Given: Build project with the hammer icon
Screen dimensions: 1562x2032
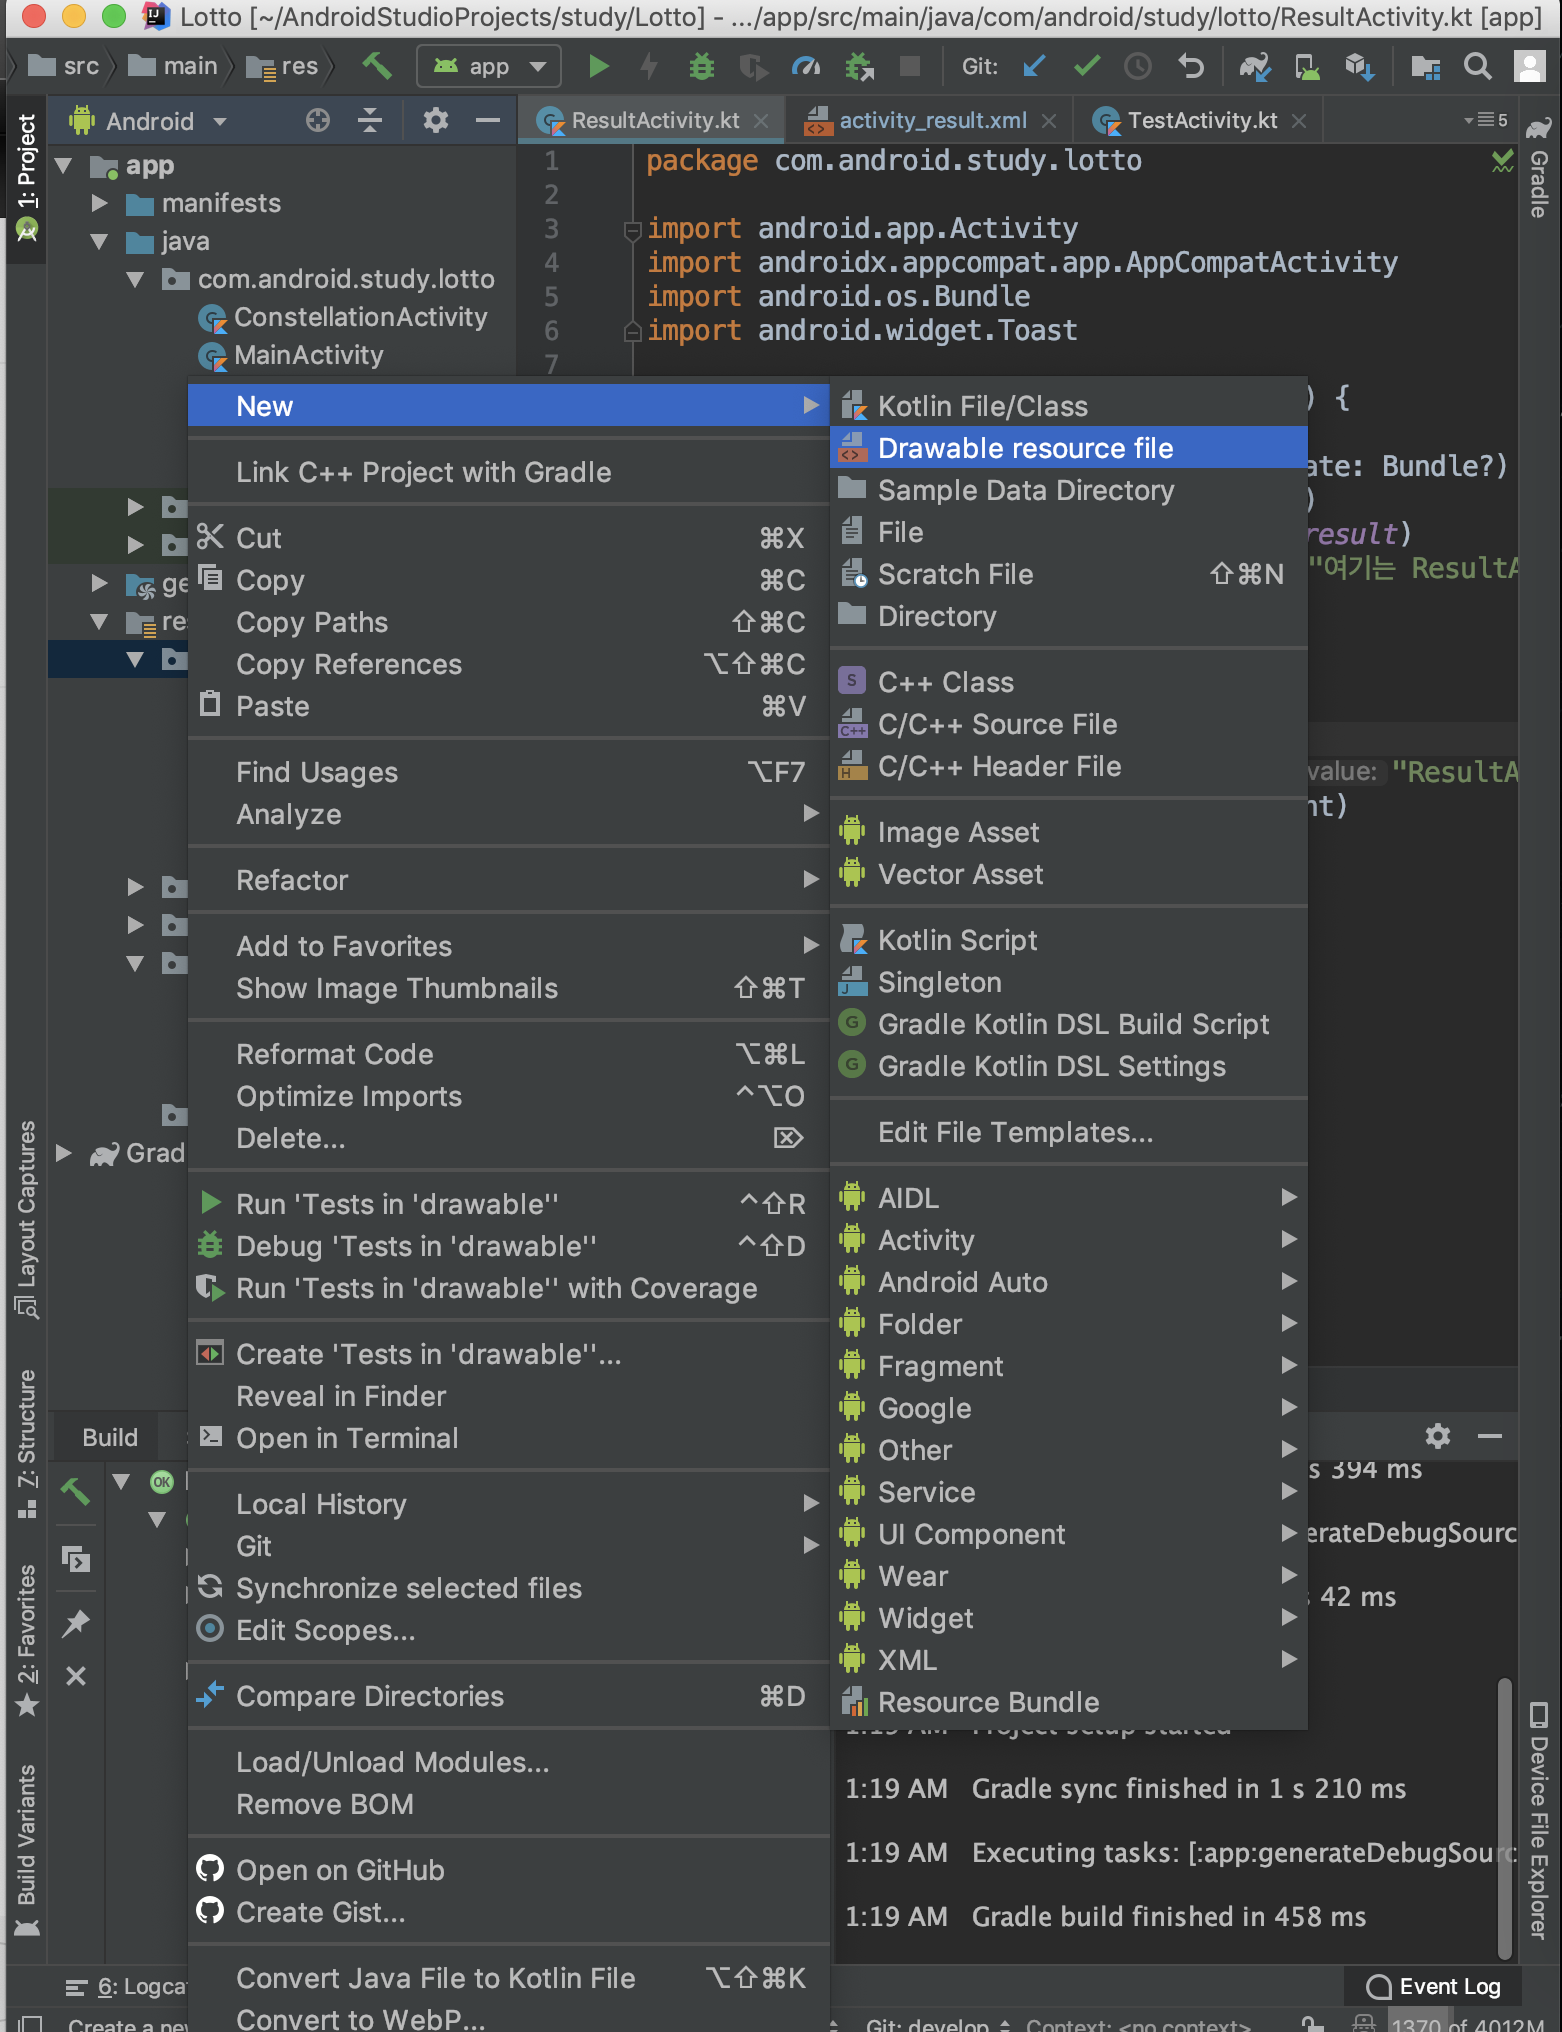Looking at the screenshot, I should [377, 66].
